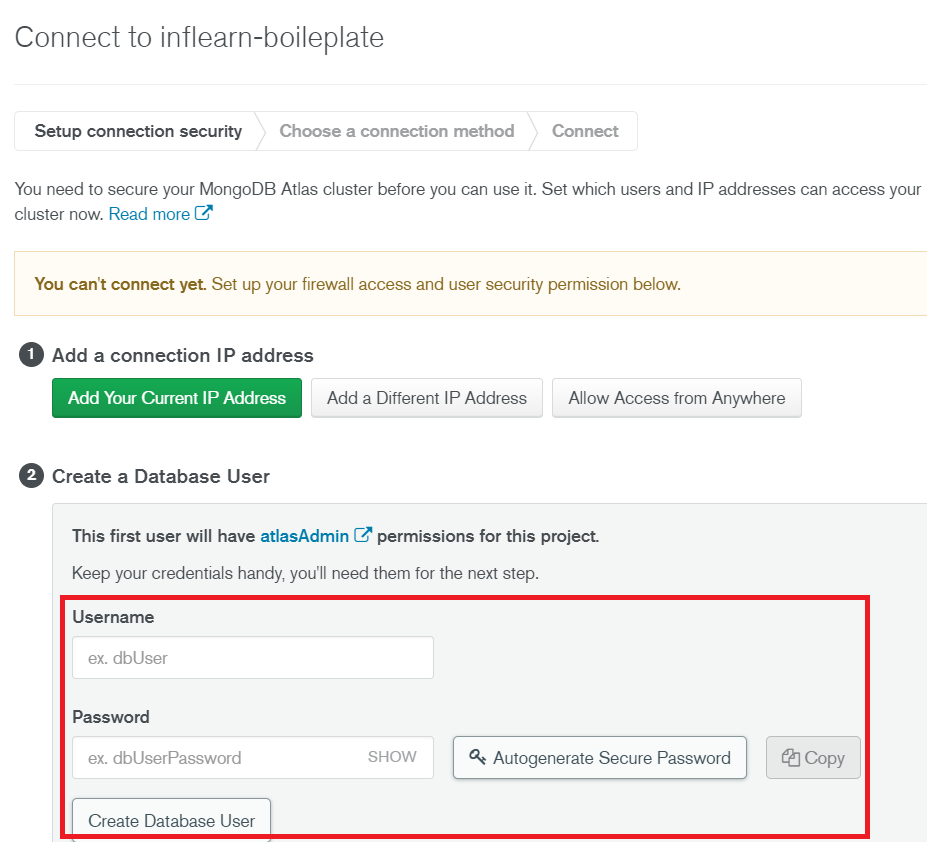Image resolution: width=927 pixels, height=842 pixels.
Task: Click Add a Different IP Address button
Action: [x=427, y=398]
